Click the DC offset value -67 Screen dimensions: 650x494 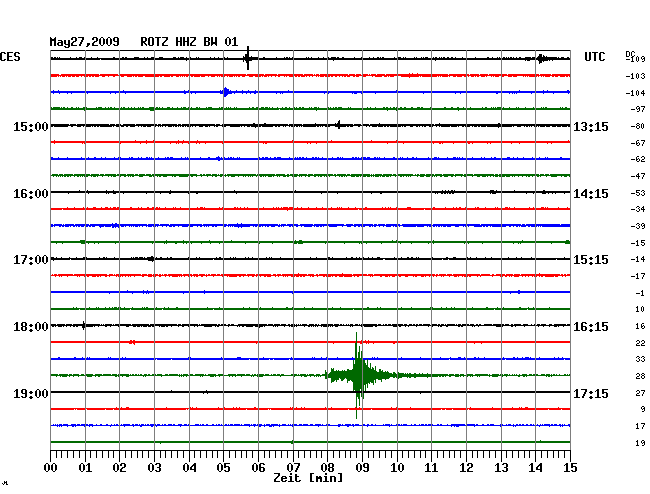coord(638,143)
